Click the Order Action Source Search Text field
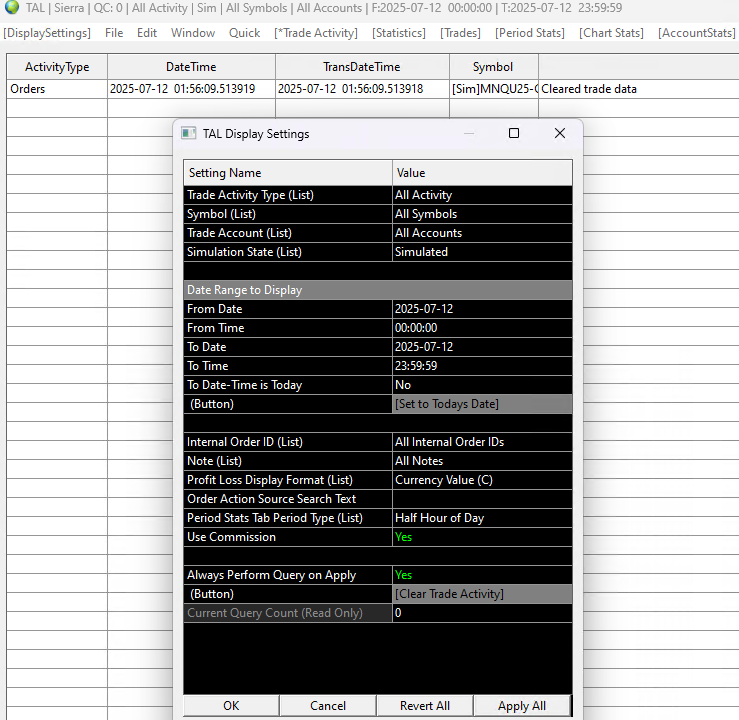739x720 pixels. pyautogui.click(x=482, y=499)
